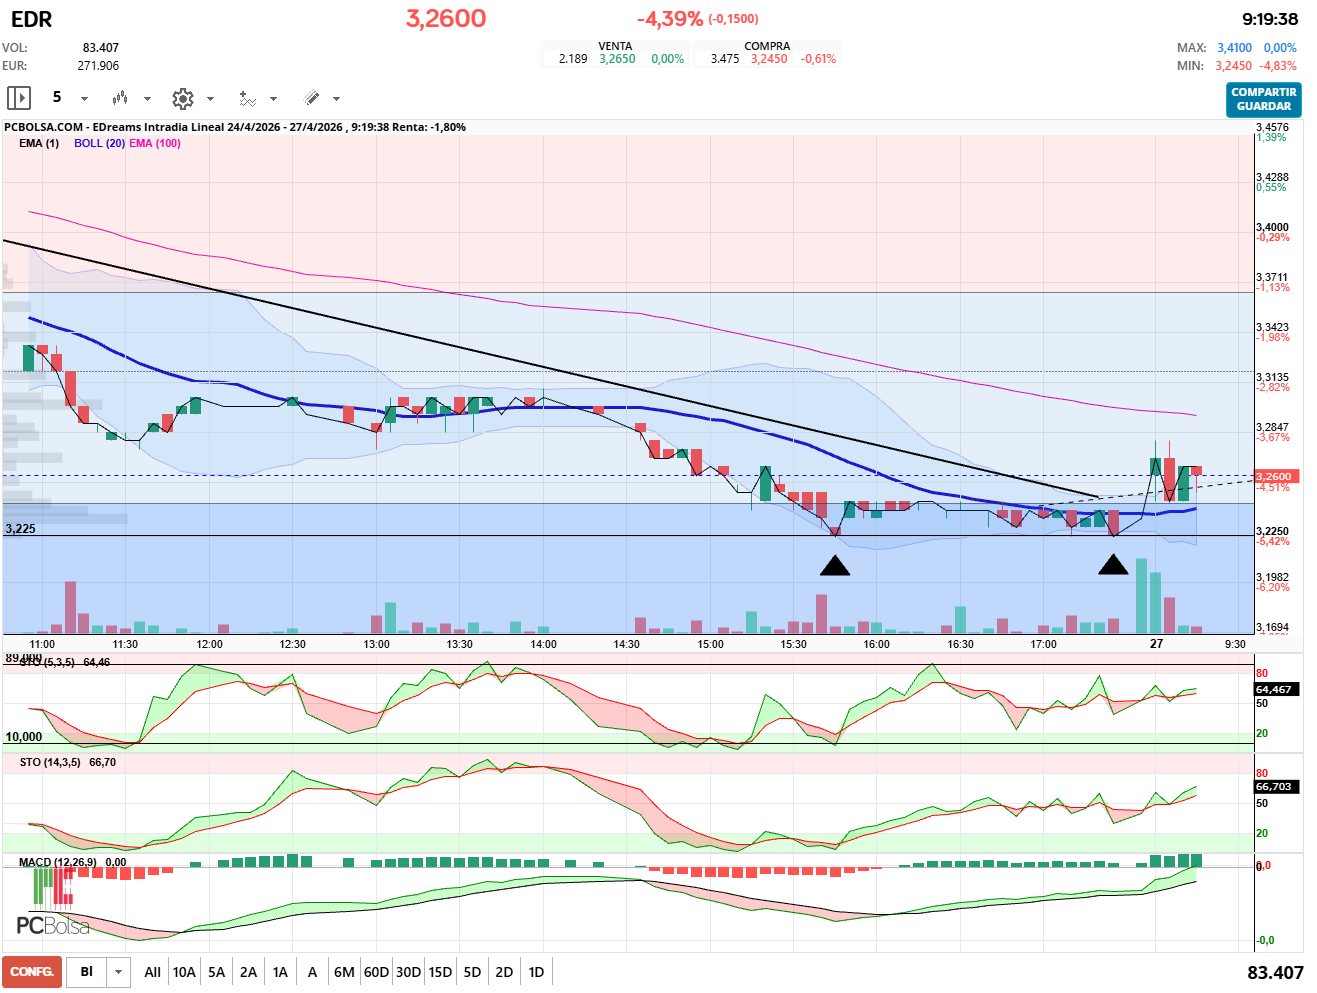Toggle the EMA (1) indicator label
This screenshot has height=993, width=1317.
[39, 143]
